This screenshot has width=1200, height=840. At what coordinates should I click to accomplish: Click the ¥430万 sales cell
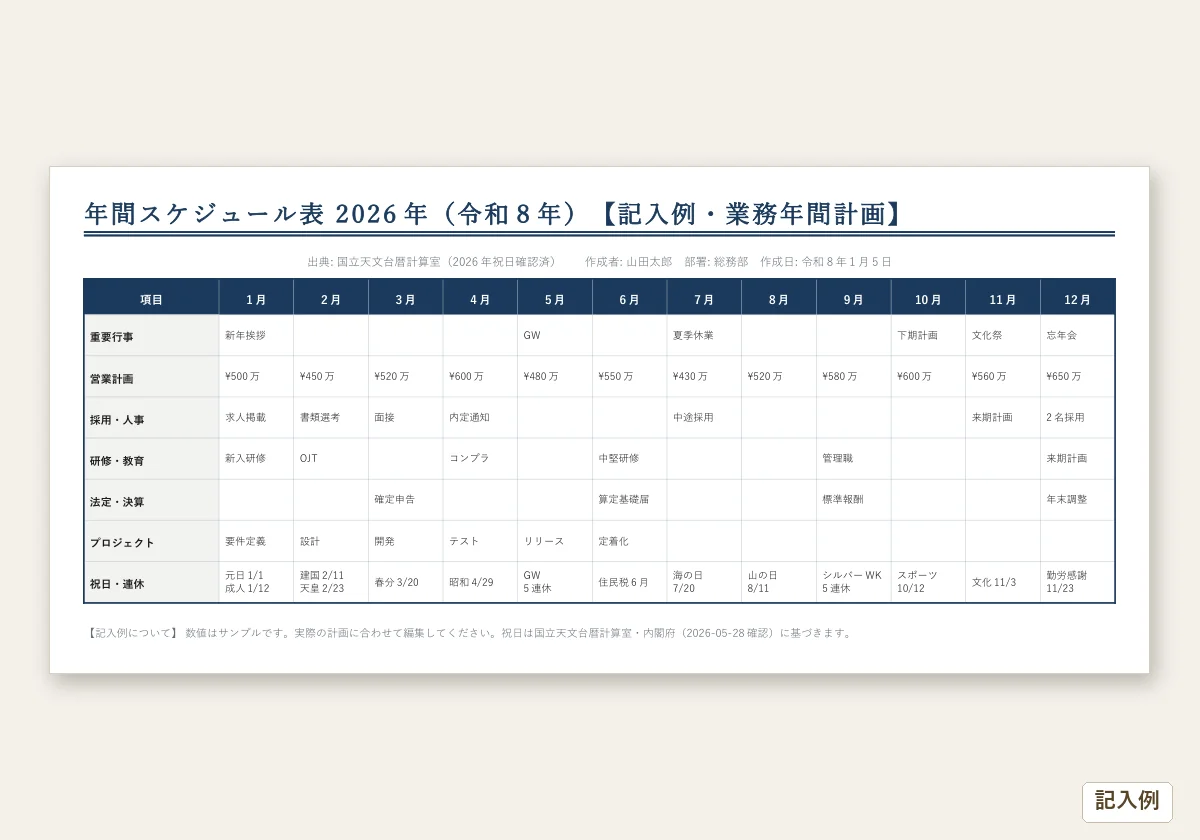tap(704, 377)
